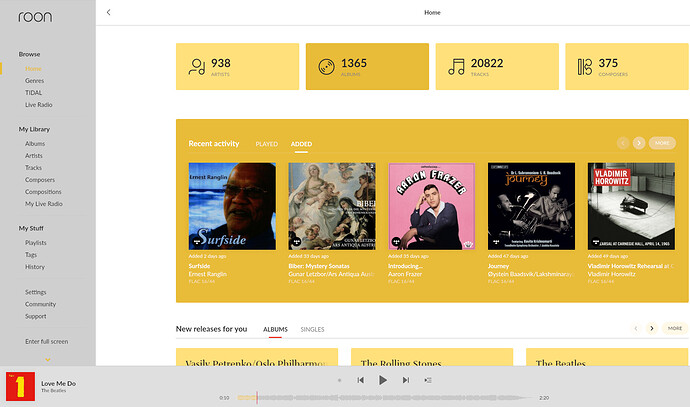The width and height of the screenshot is (690, 407).
Task: Skip to the previous track
Action: tap(360, 380)
